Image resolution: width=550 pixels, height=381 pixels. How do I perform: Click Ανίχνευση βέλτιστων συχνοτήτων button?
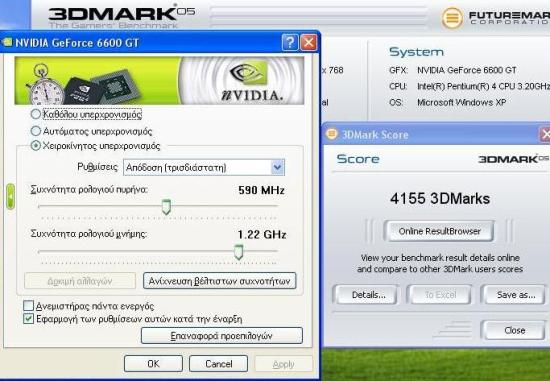pos(220,281)
